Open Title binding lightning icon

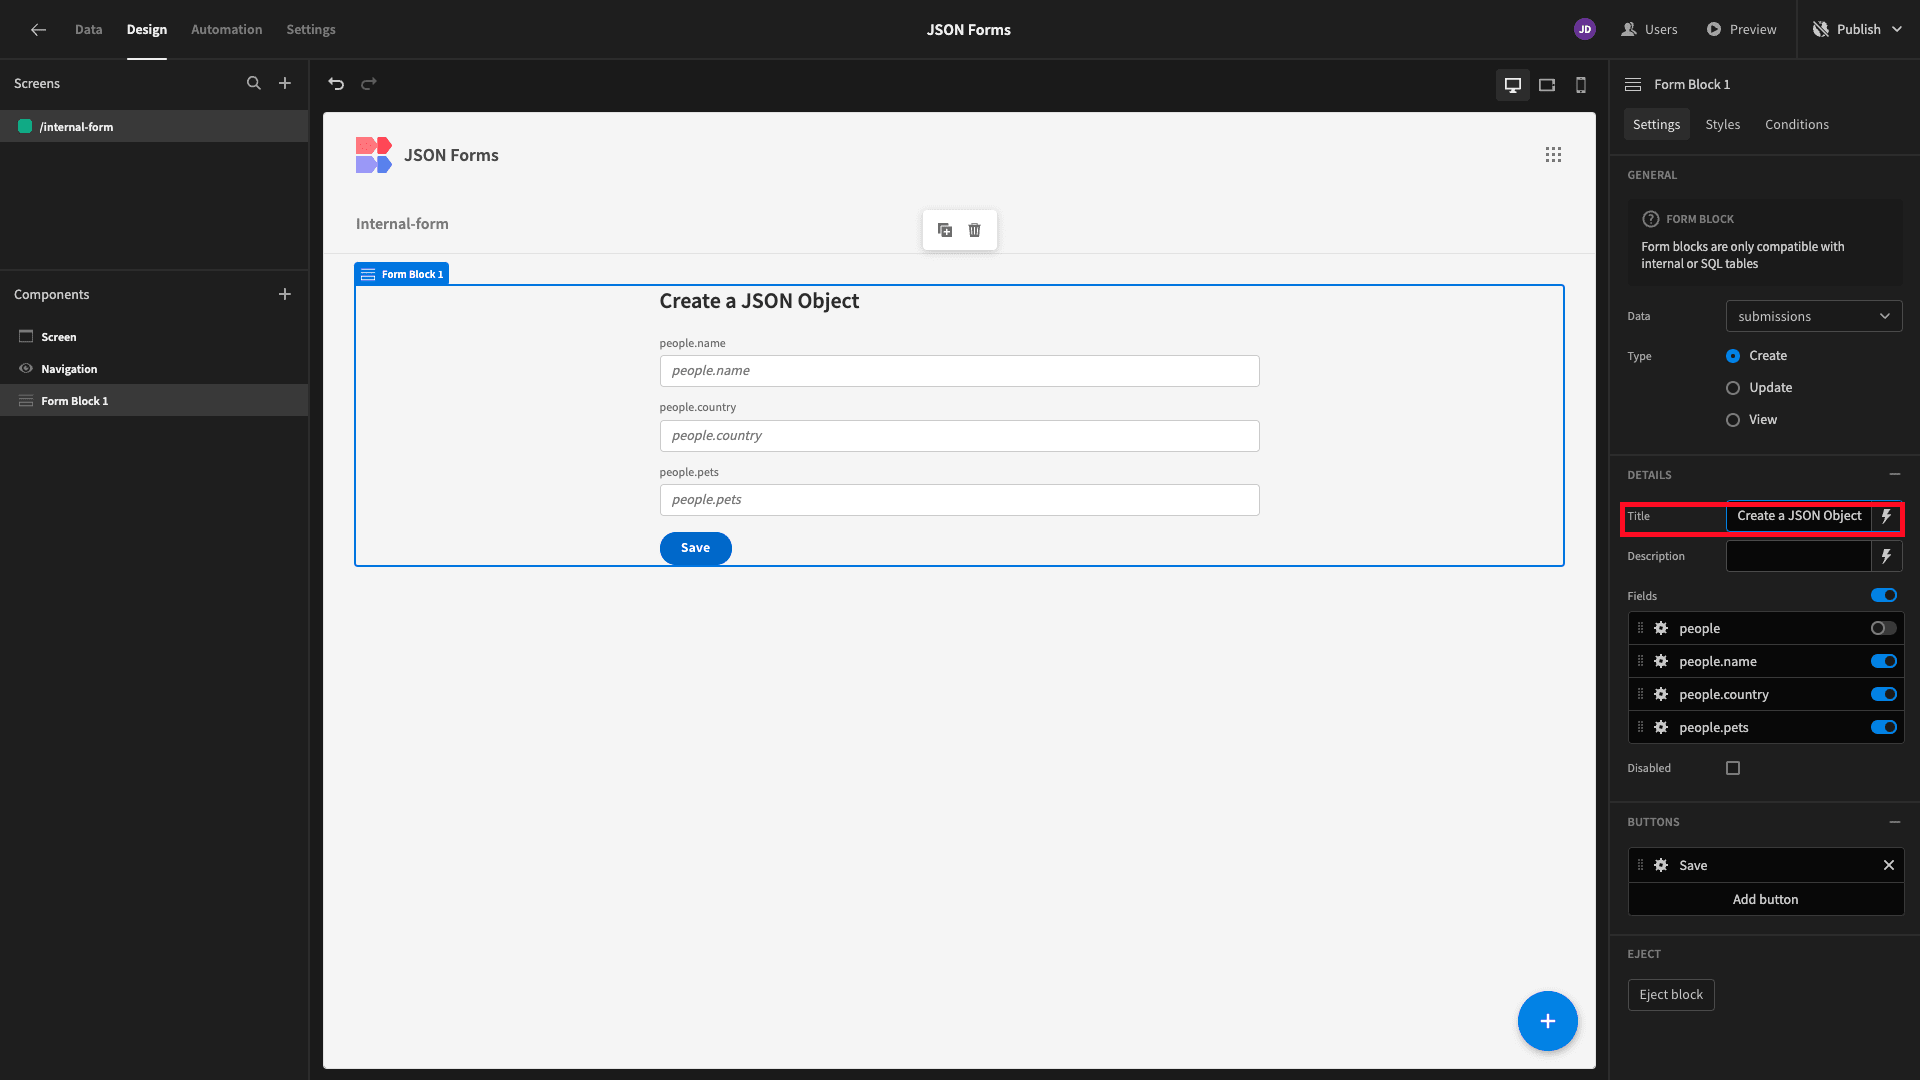tap(1887, 516)
